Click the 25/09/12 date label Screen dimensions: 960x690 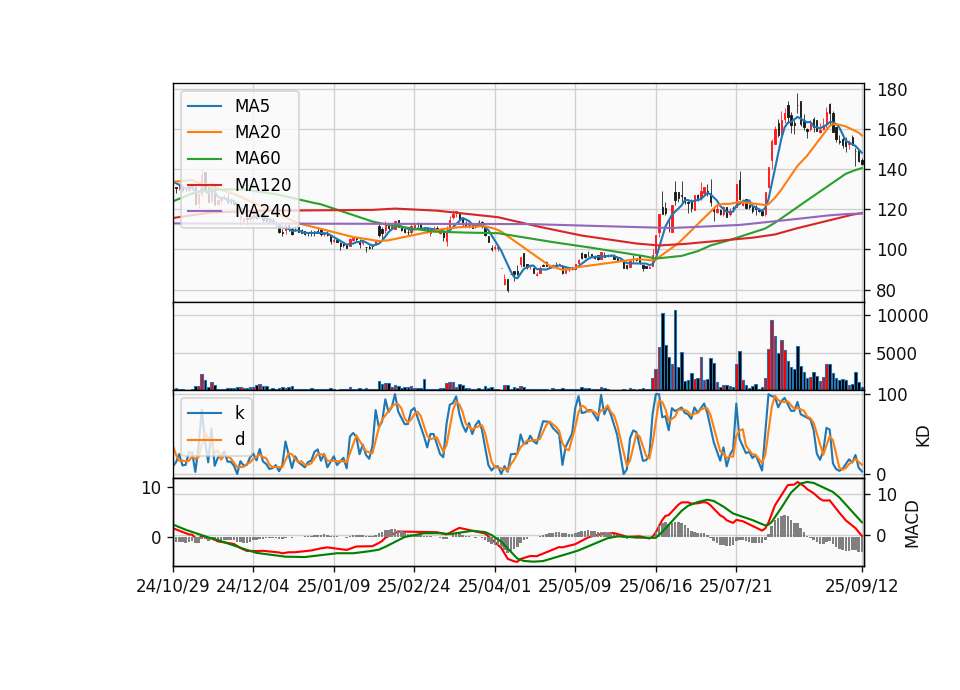(862, 586)
